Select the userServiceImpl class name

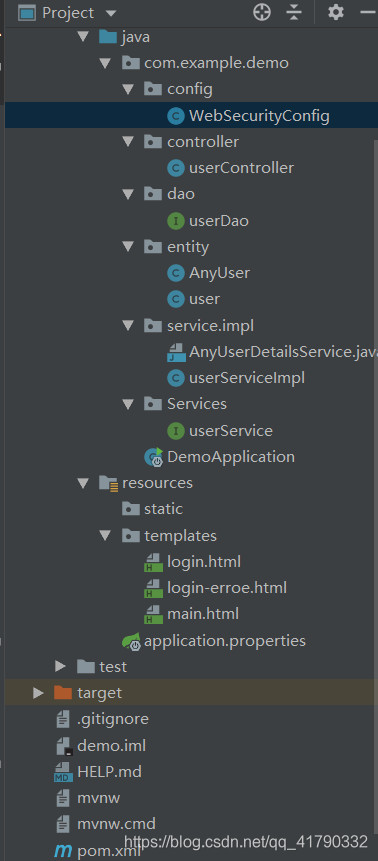(x=247, y=378)
